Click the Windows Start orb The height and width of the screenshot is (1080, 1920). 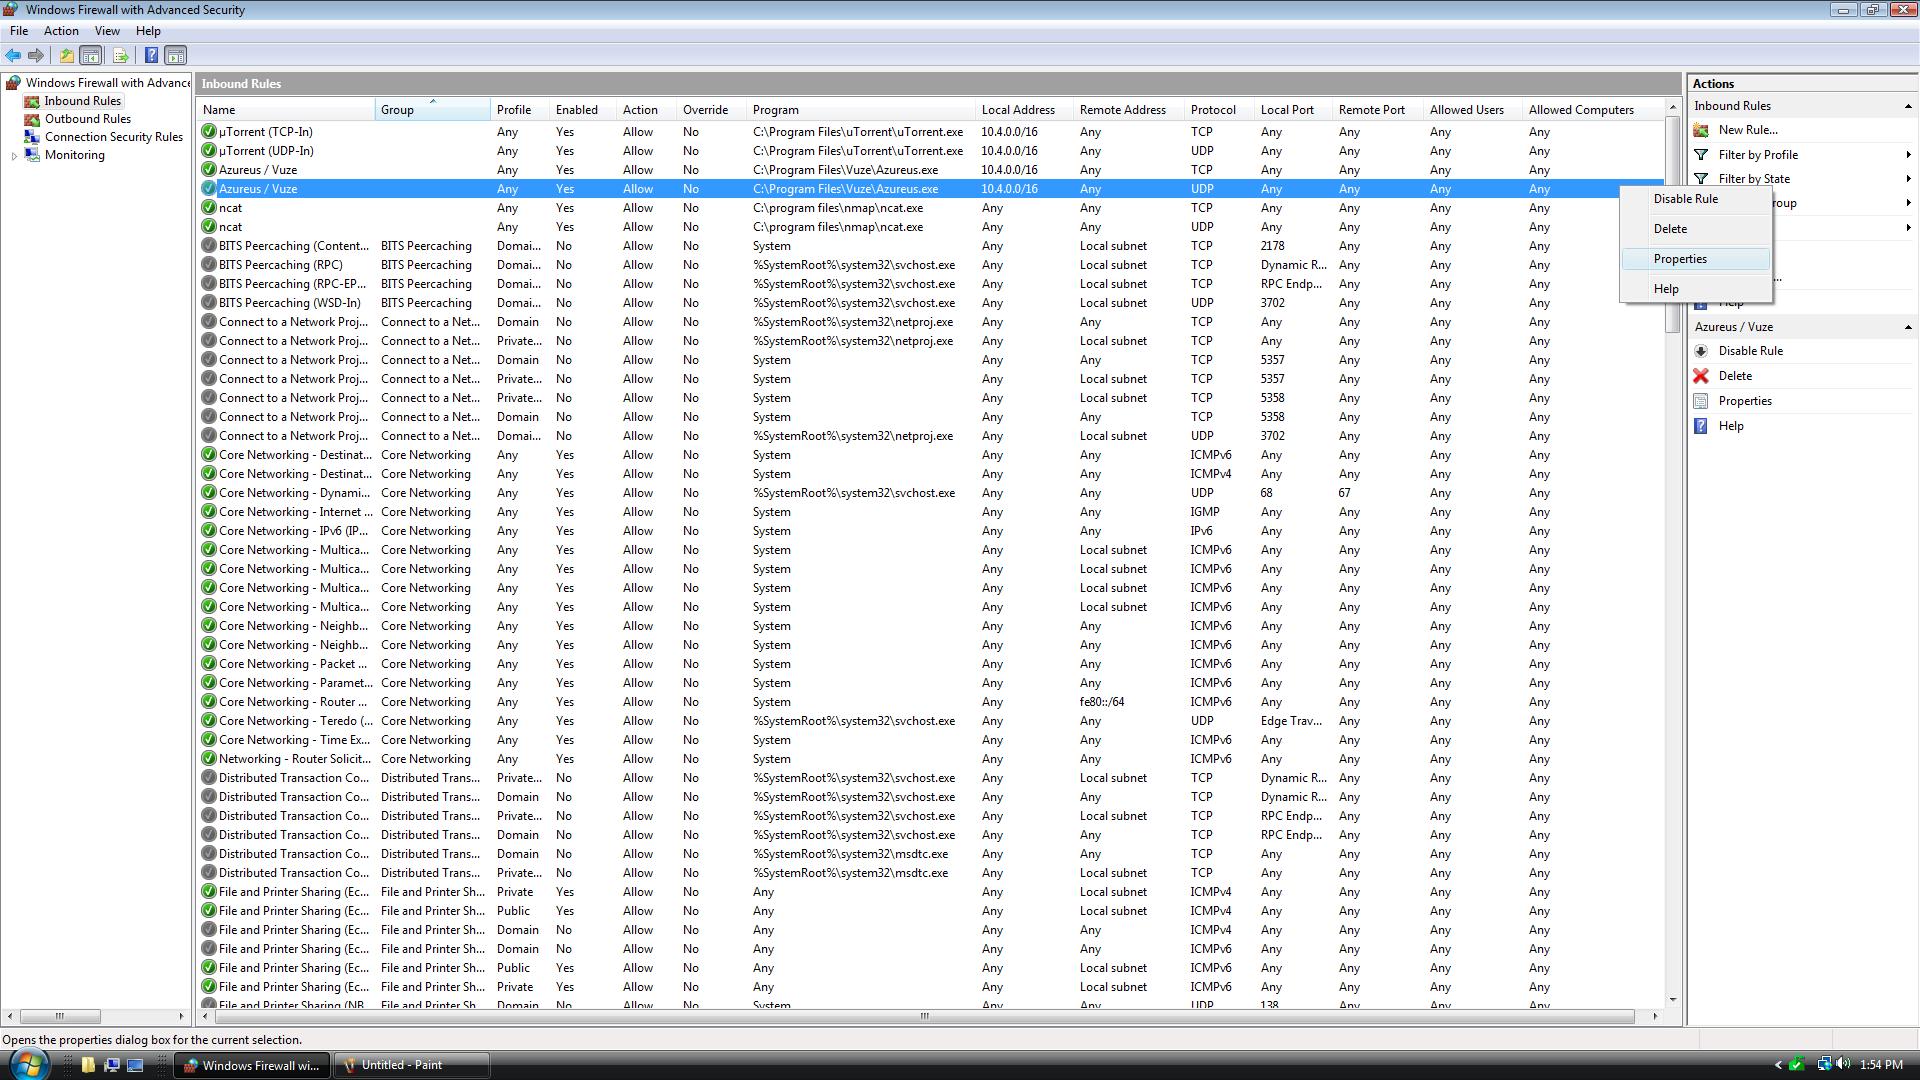click(x=27, y=1063)
